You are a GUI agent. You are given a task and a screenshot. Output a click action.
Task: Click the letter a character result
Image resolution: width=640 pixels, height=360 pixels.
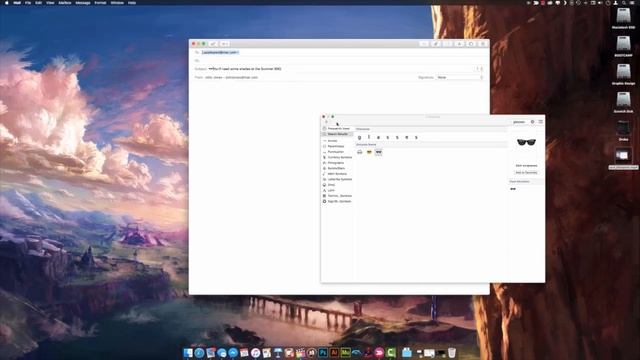378,137
